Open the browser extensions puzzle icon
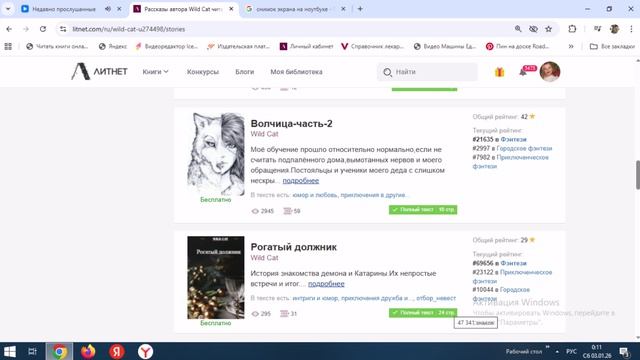 click(572, 29)
